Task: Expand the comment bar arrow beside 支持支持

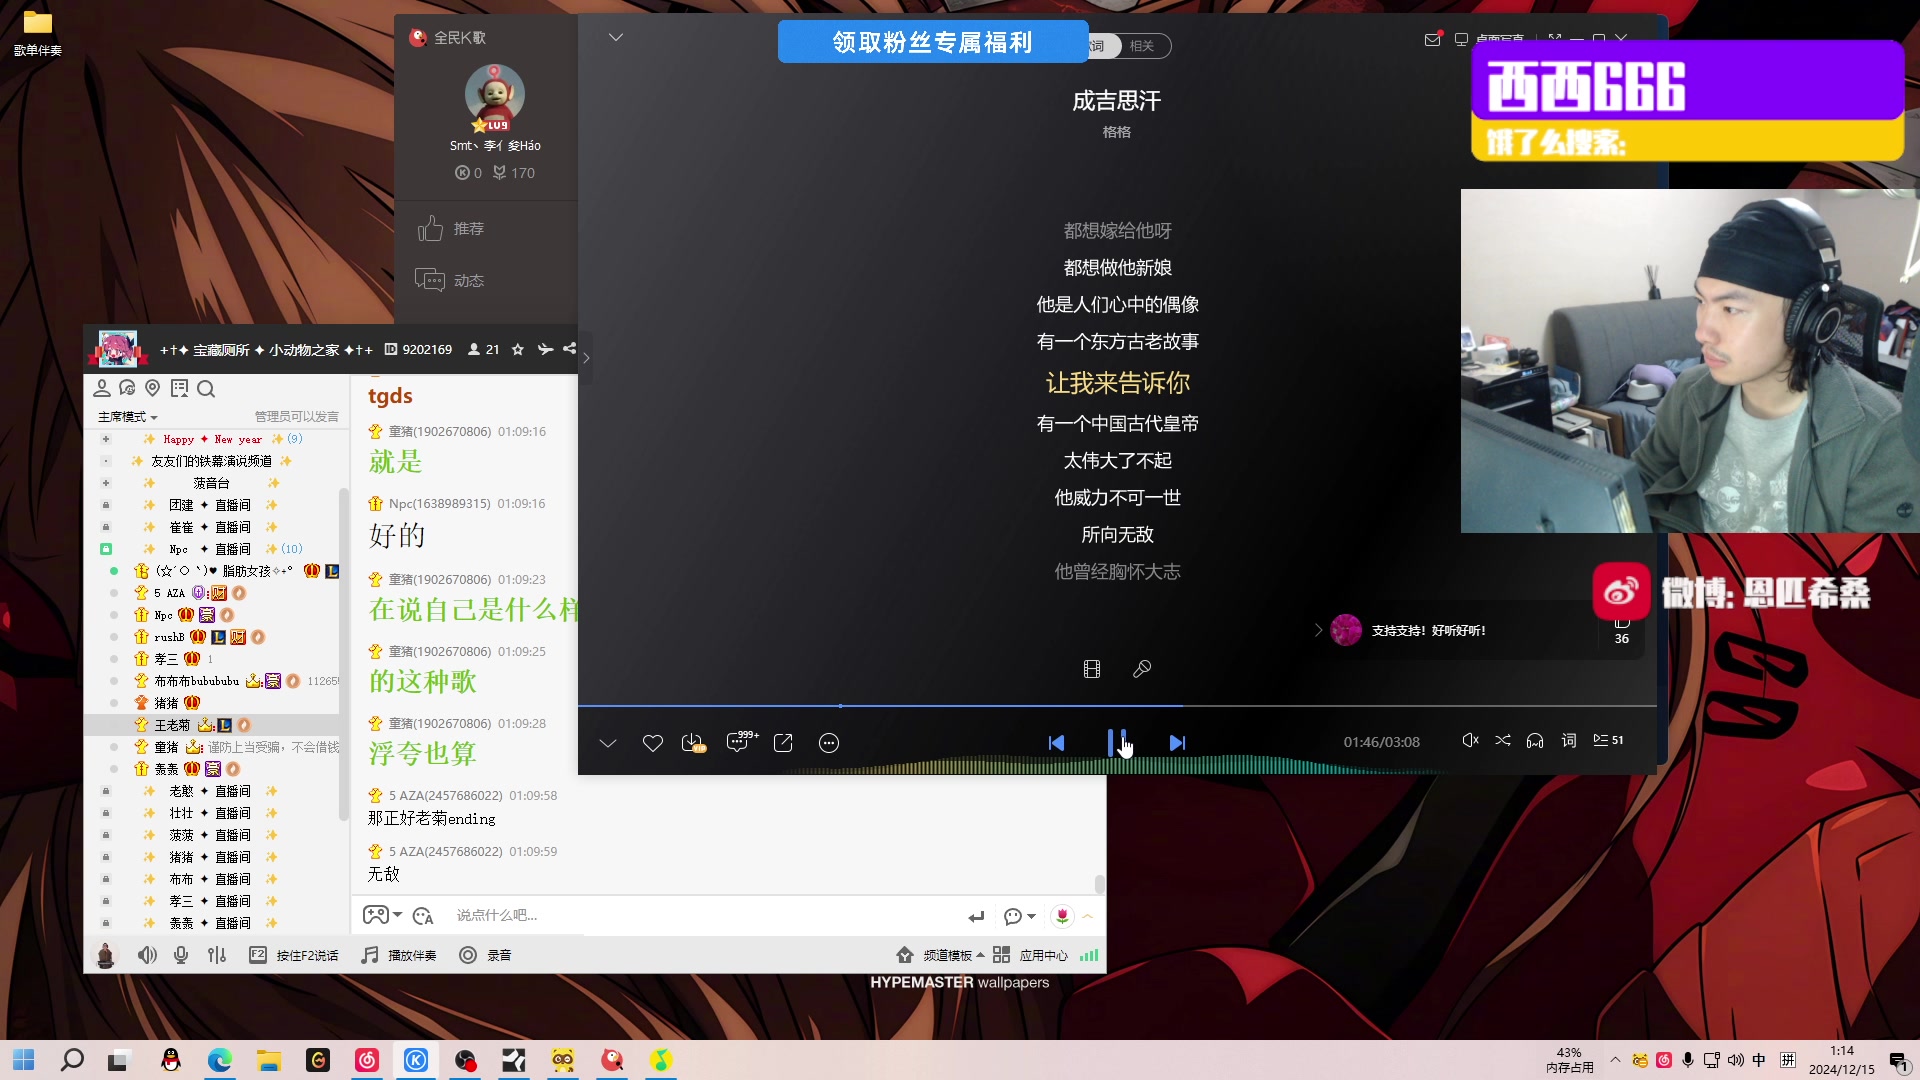Action: (1318, 630)
